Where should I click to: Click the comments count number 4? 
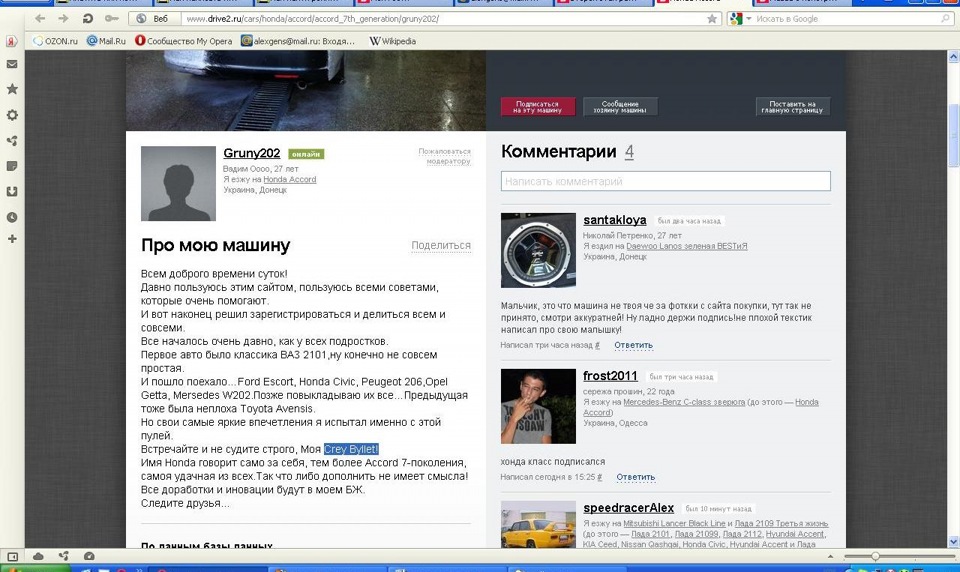coord(629,152)
